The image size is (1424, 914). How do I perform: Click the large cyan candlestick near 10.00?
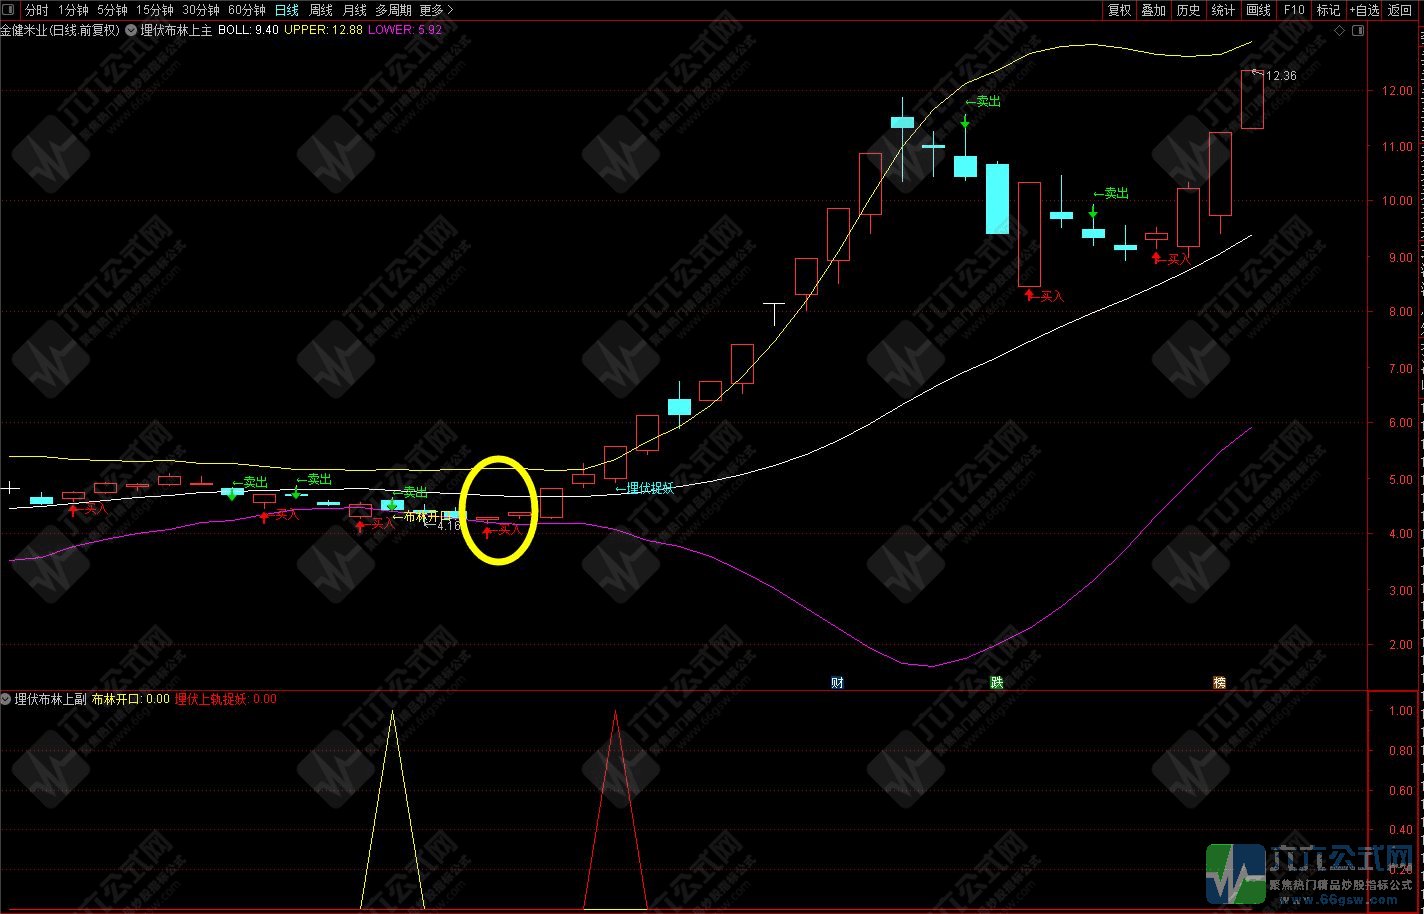(997, 198)
